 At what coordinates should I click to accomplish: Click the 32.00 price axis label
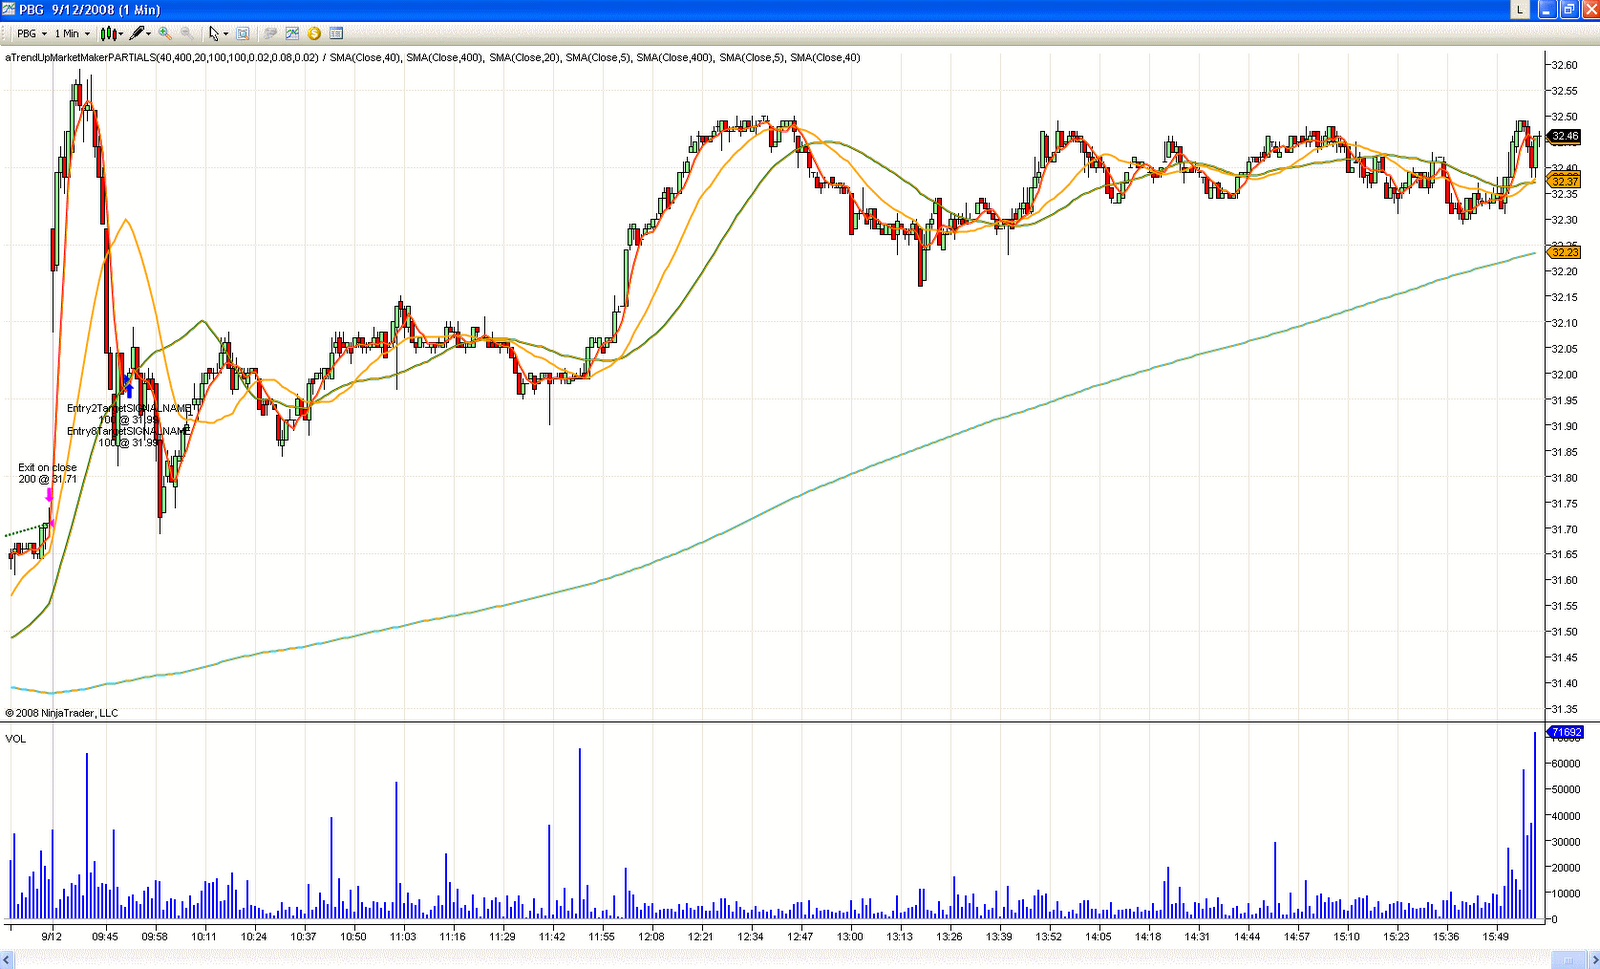coord(1564,374)
